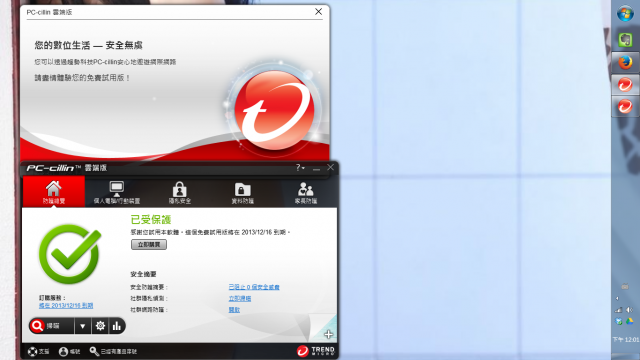The image size is (640, 360).
Task: Open Evernote from the taskbar
Action: pos(625,40)
